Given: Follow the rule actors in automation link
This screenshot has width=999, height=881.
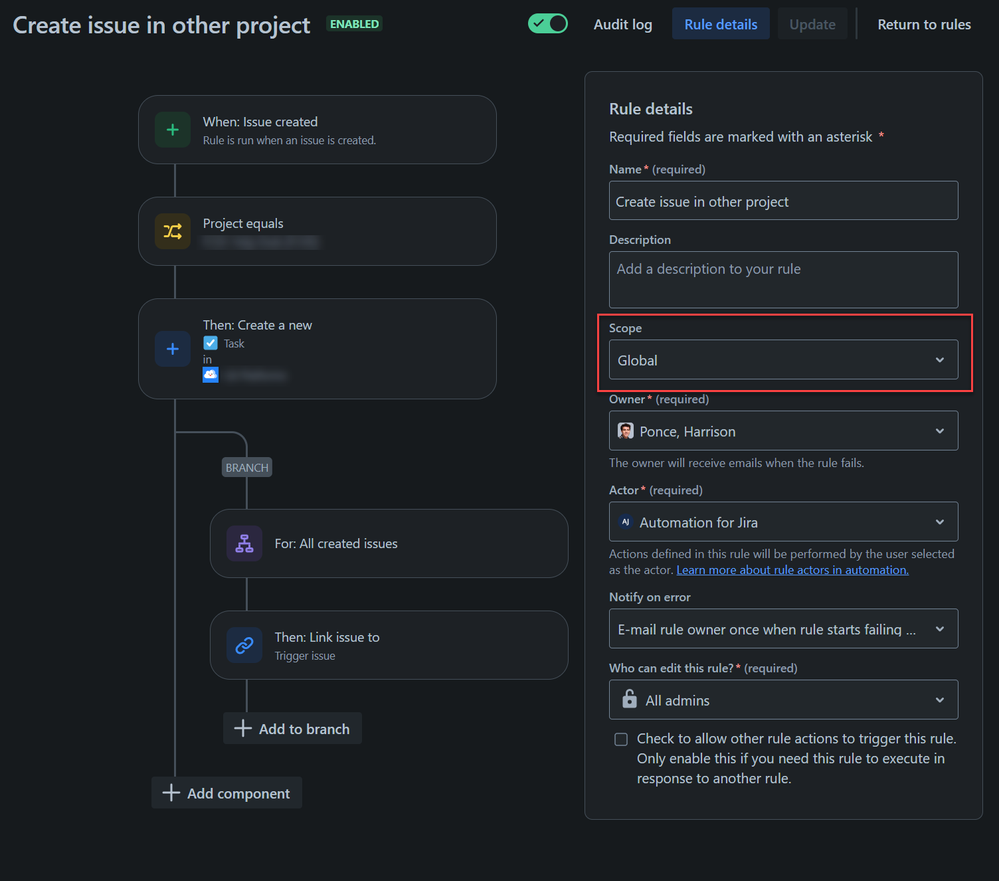Looking at the screenshot, I should (x=791, y=569).
